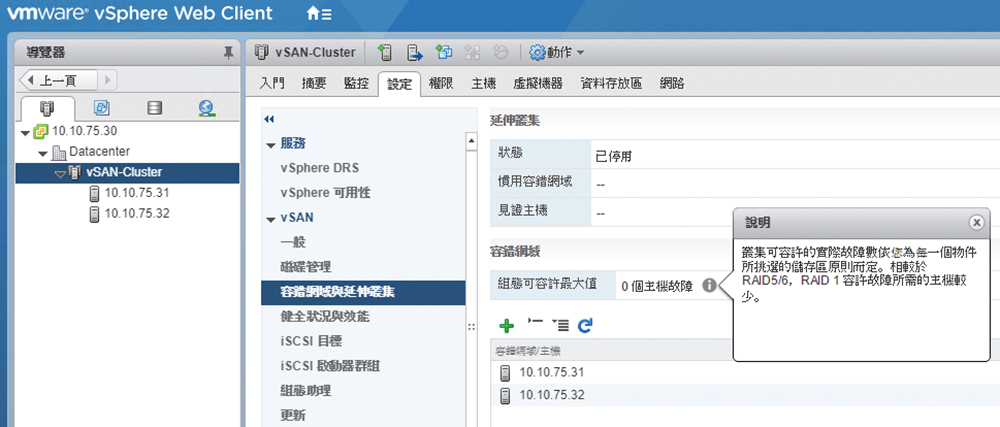The width and height of the screenshot is (1000, 427).
Task: Open 更新 settings
Action: (x=293, y=416)
